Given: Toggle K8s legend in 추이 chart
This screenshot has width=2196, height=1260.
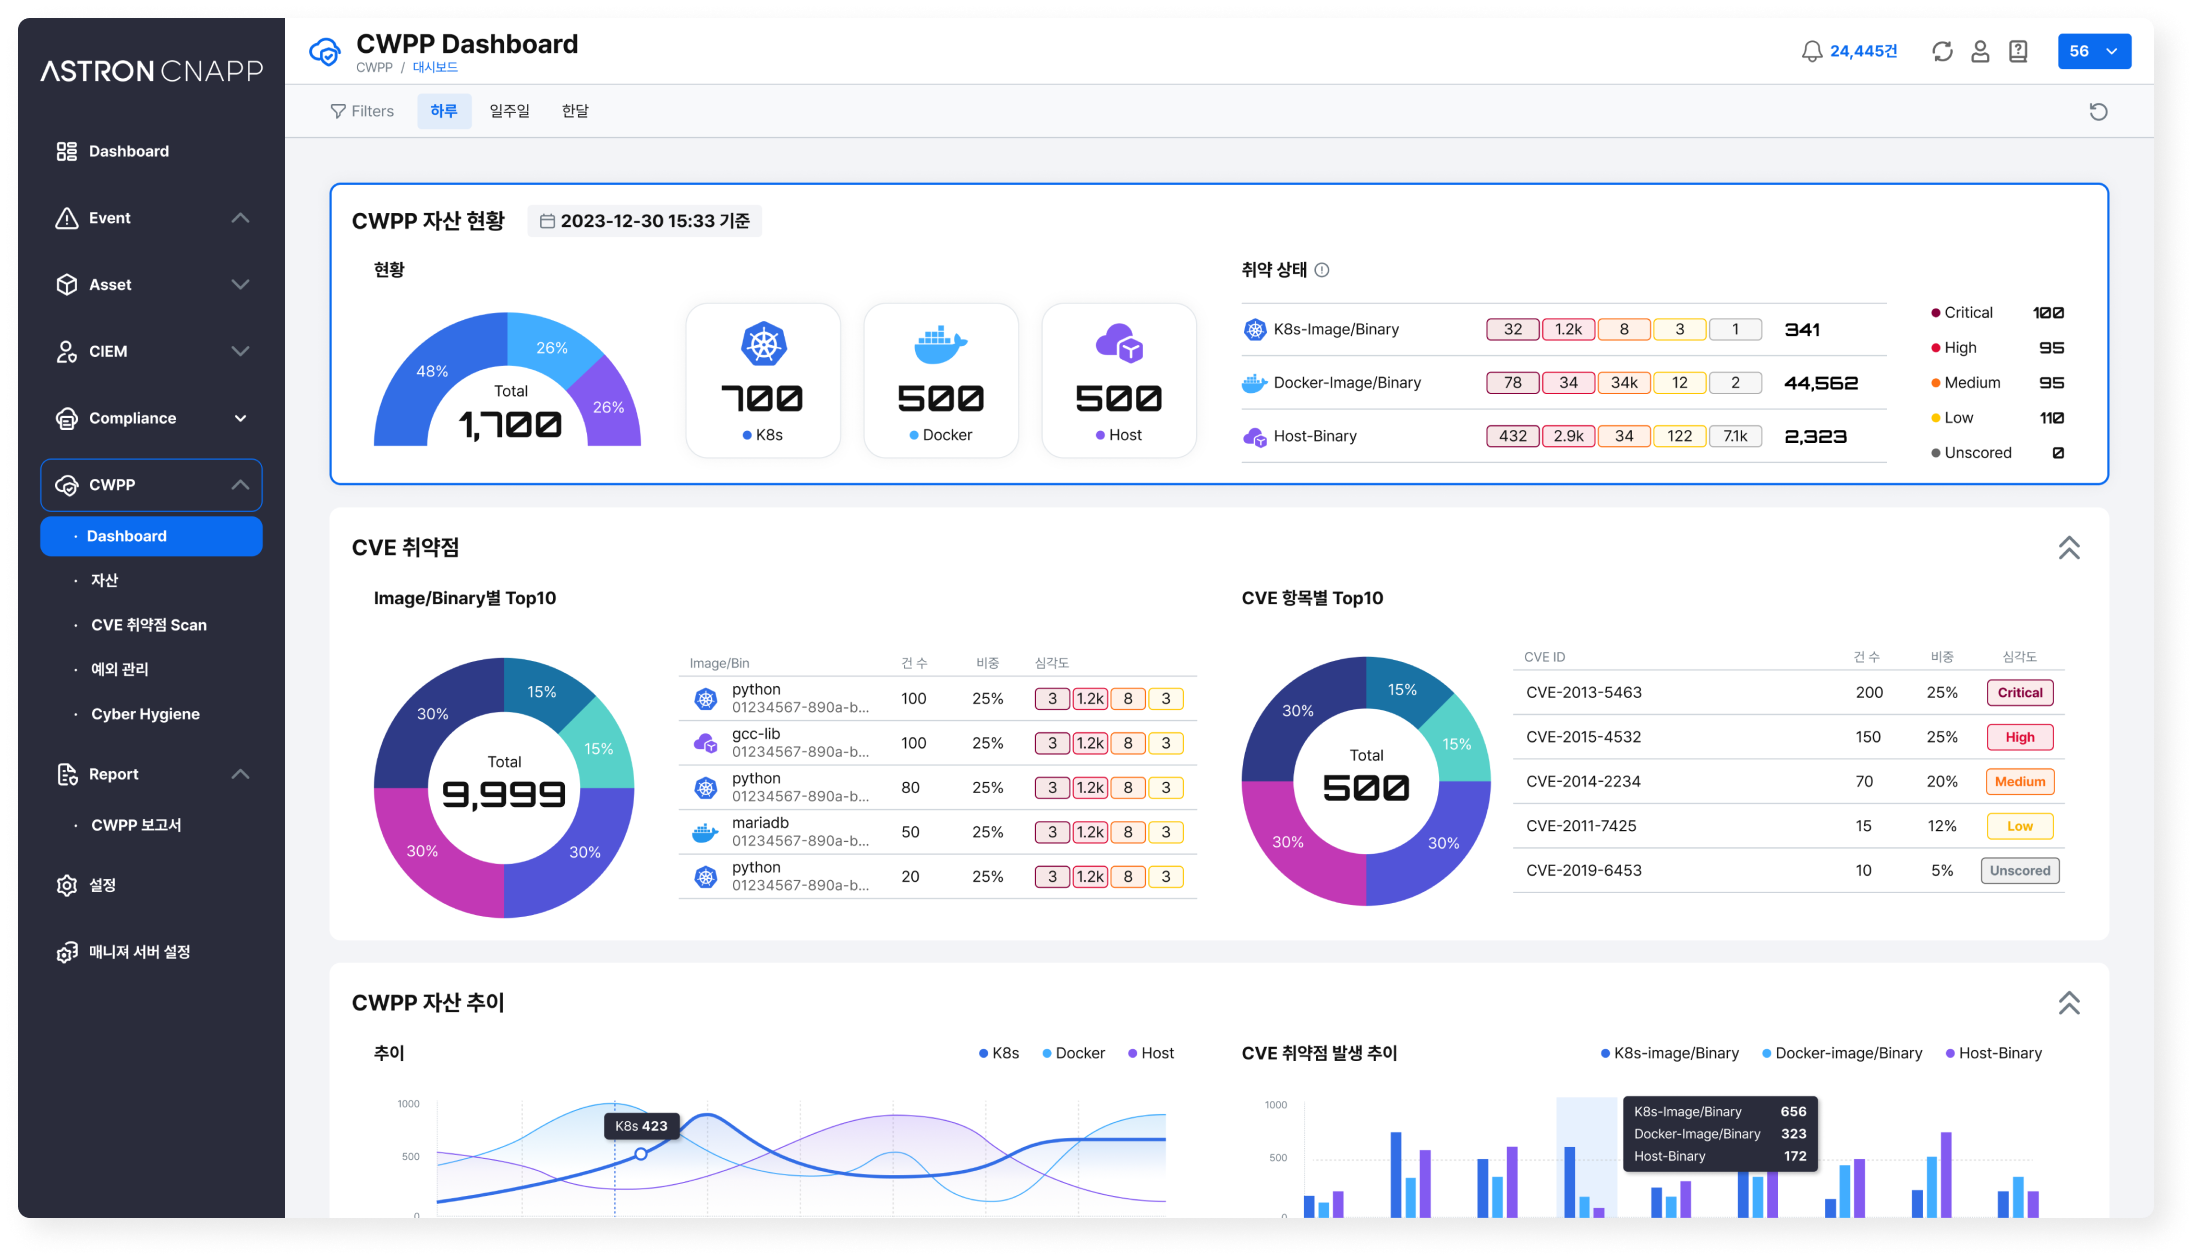Looking at the screenshot, I should [999, 1053].
